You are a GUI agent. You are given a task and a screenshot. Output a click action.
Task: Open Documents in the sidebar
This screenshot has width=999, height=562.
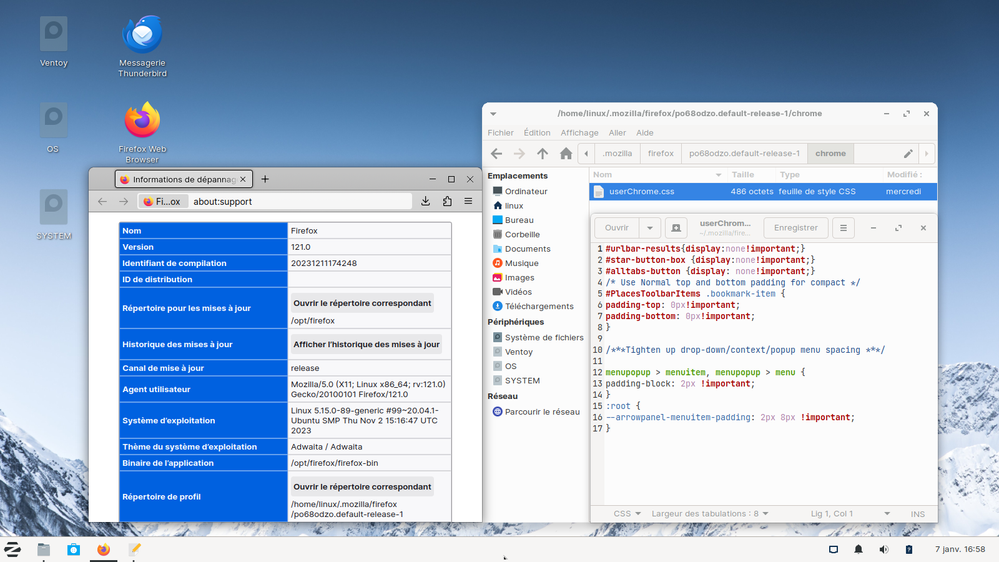click(x=527, y=249)
